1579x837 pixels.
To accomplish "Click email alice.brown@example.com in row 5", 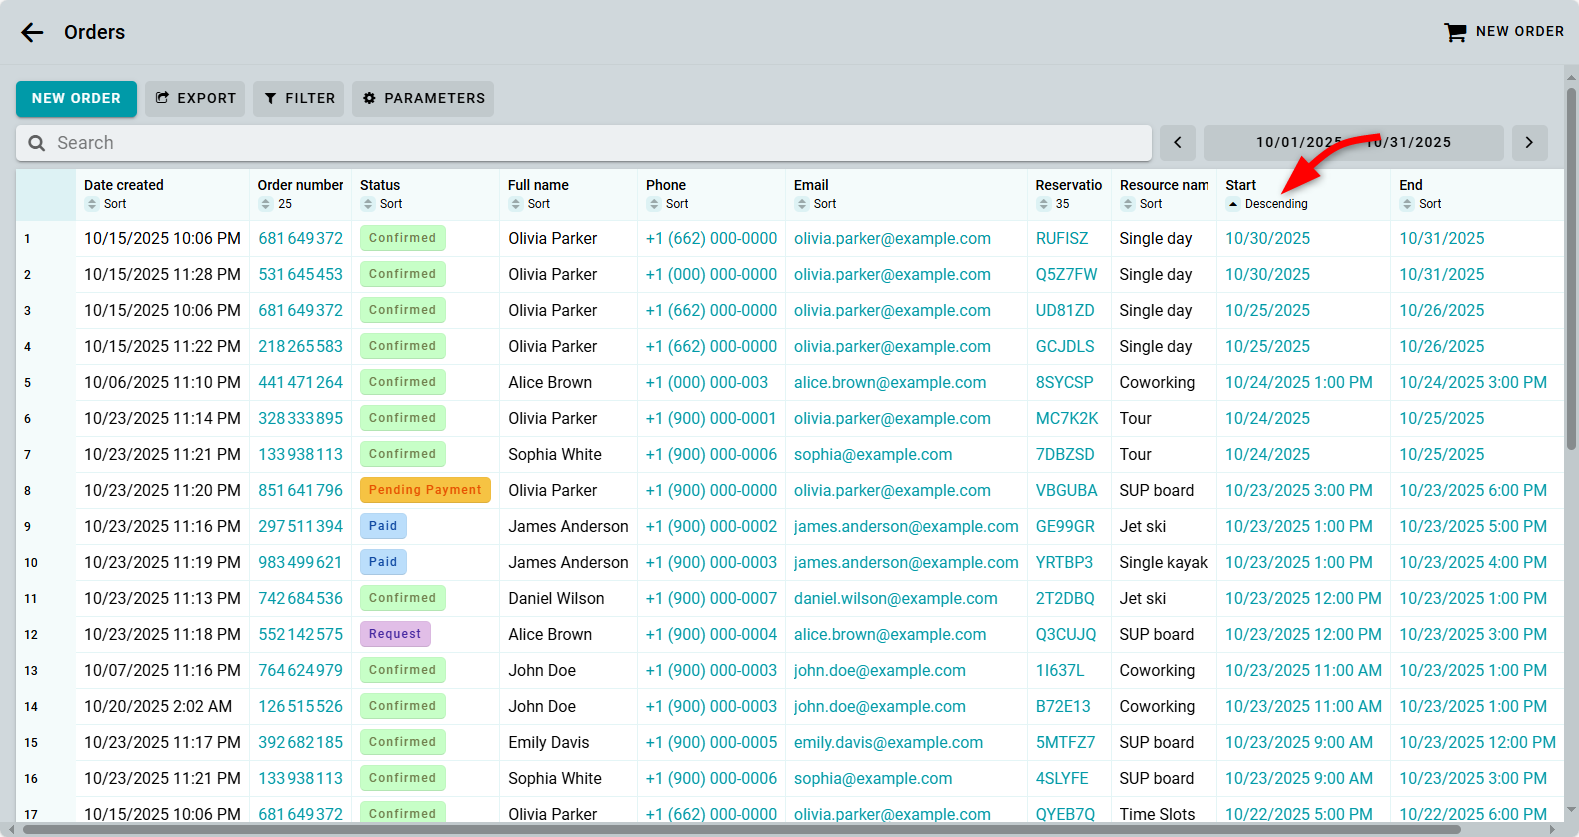I will point(889,382).
